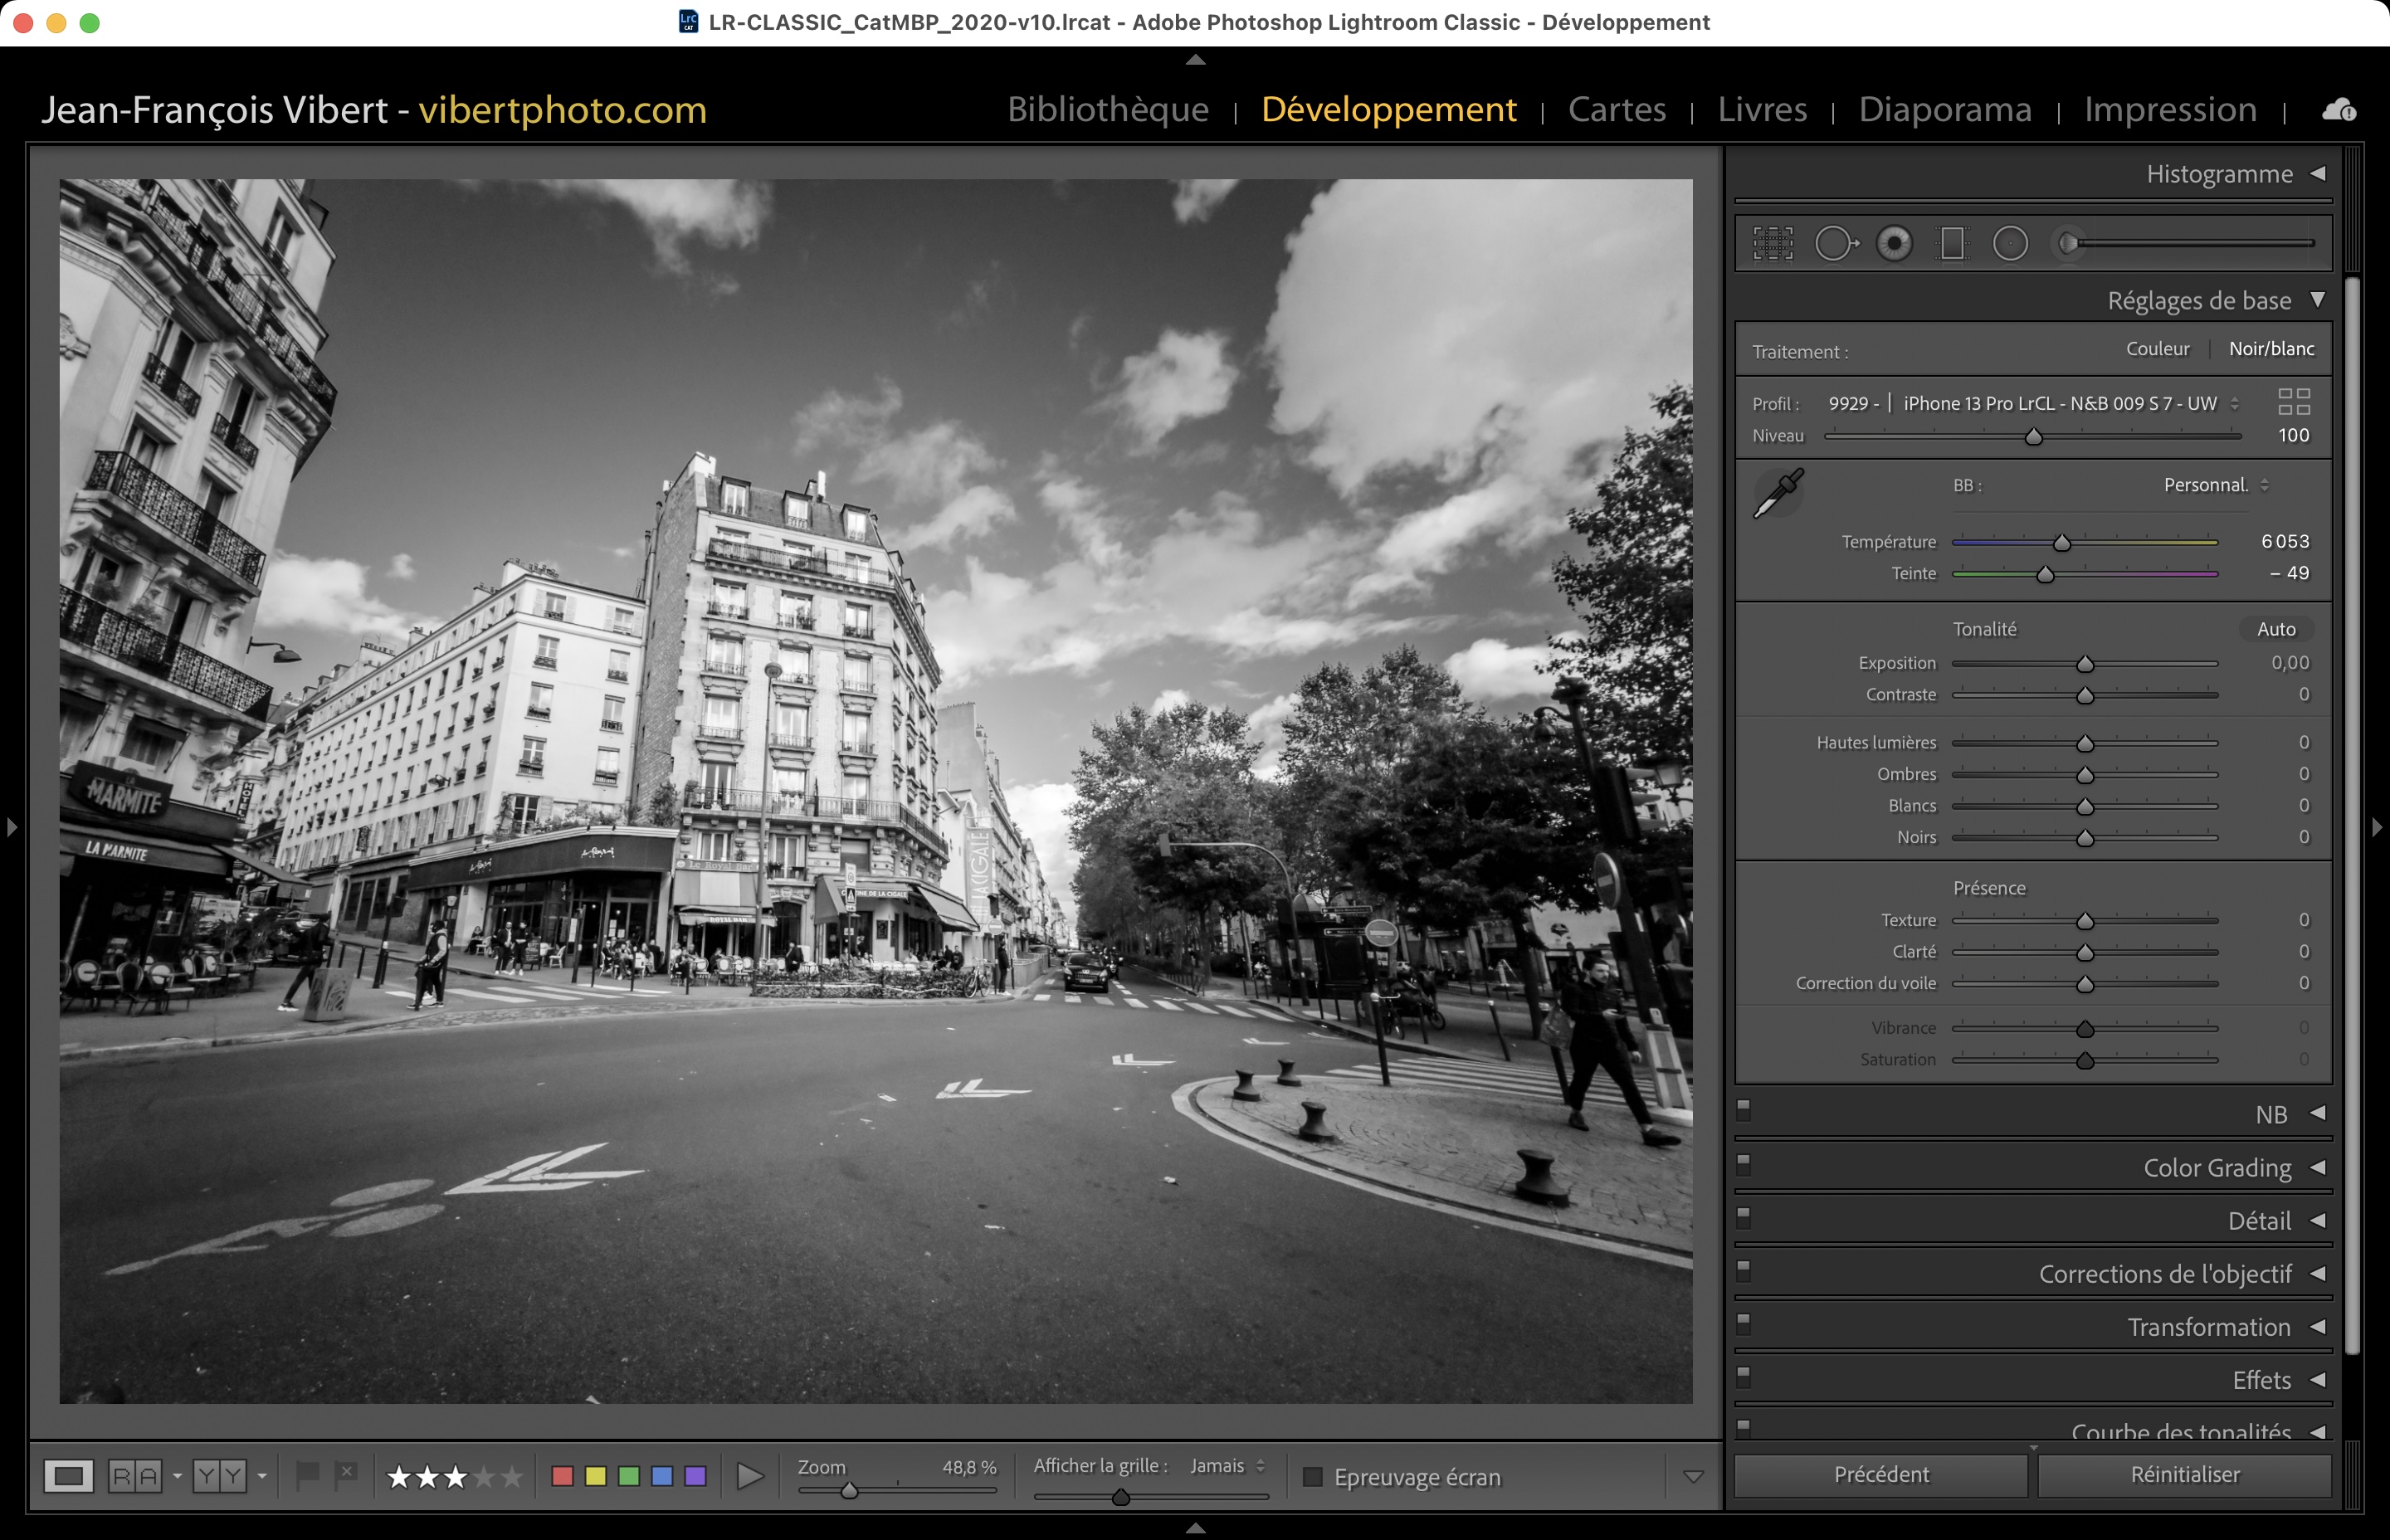Screen dimensions: 2390x1540
Task: Pick the white balance eyedropper tool
Action: [x=1778, y=493]
